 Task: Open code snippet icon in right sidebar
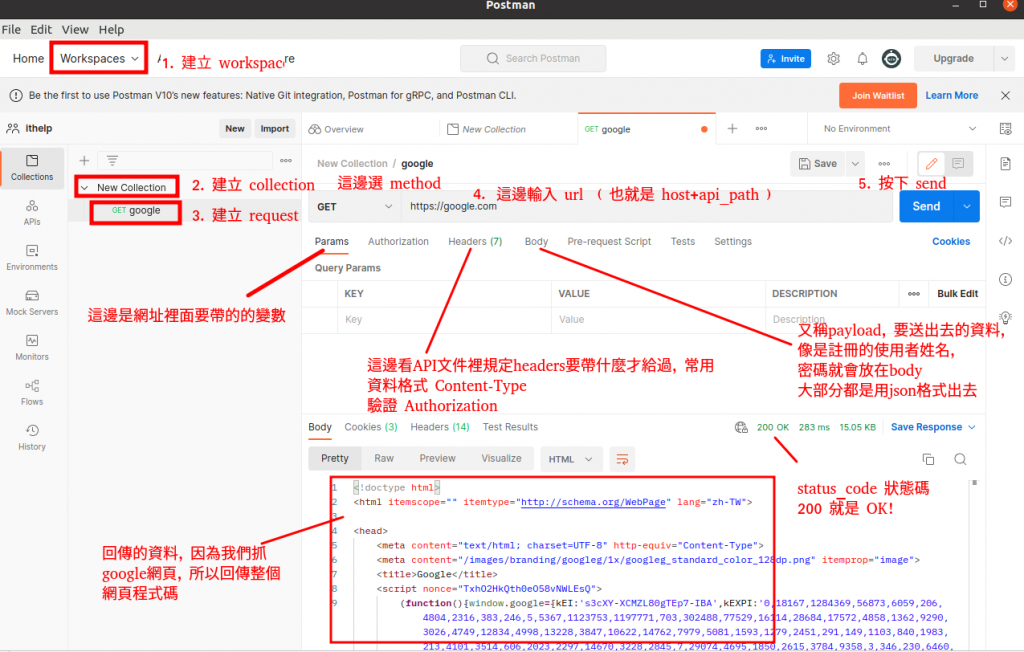pos(1006,241)
